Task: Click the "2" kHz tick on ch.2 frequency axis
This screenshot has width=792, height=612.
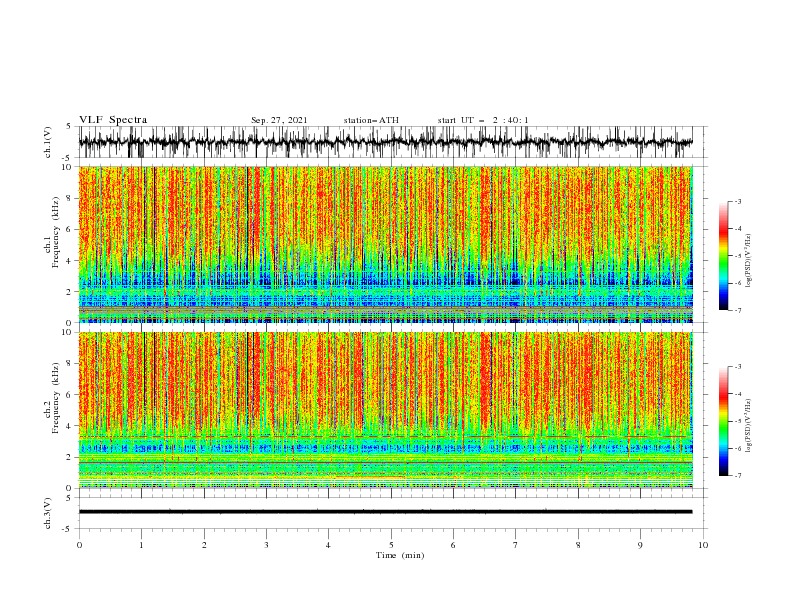Action: 69,457
